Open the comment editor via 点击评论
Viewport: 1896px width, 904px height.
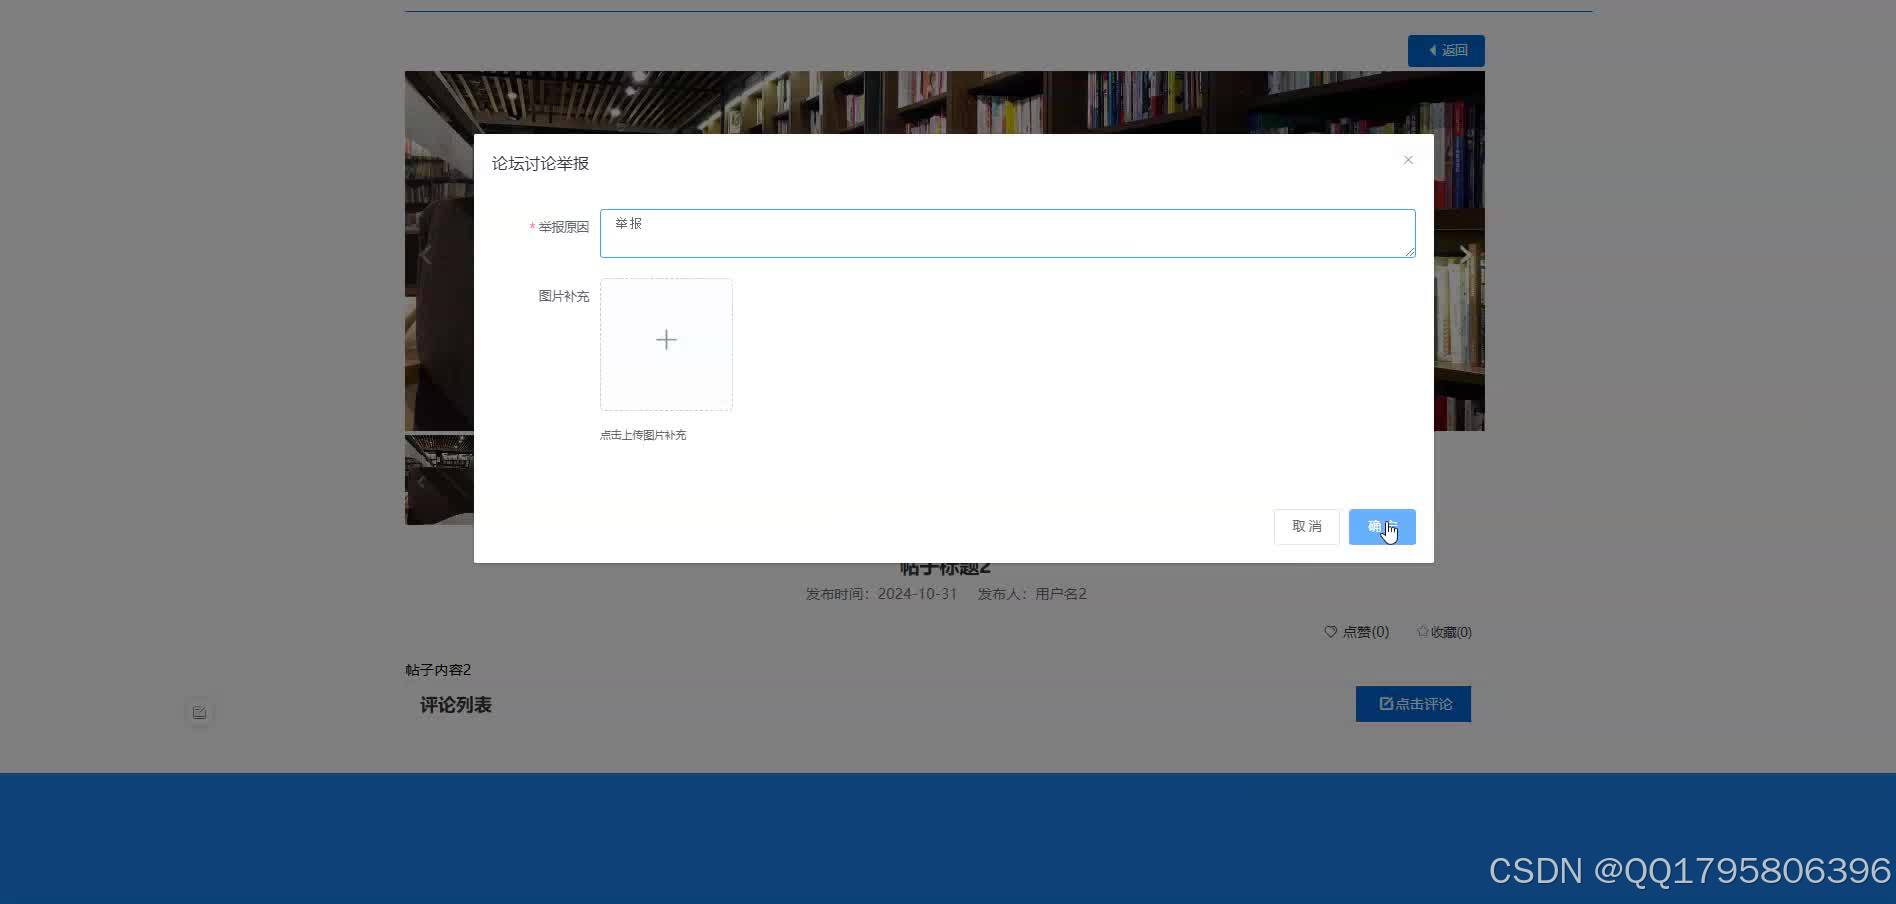[x=1413, y=703]
